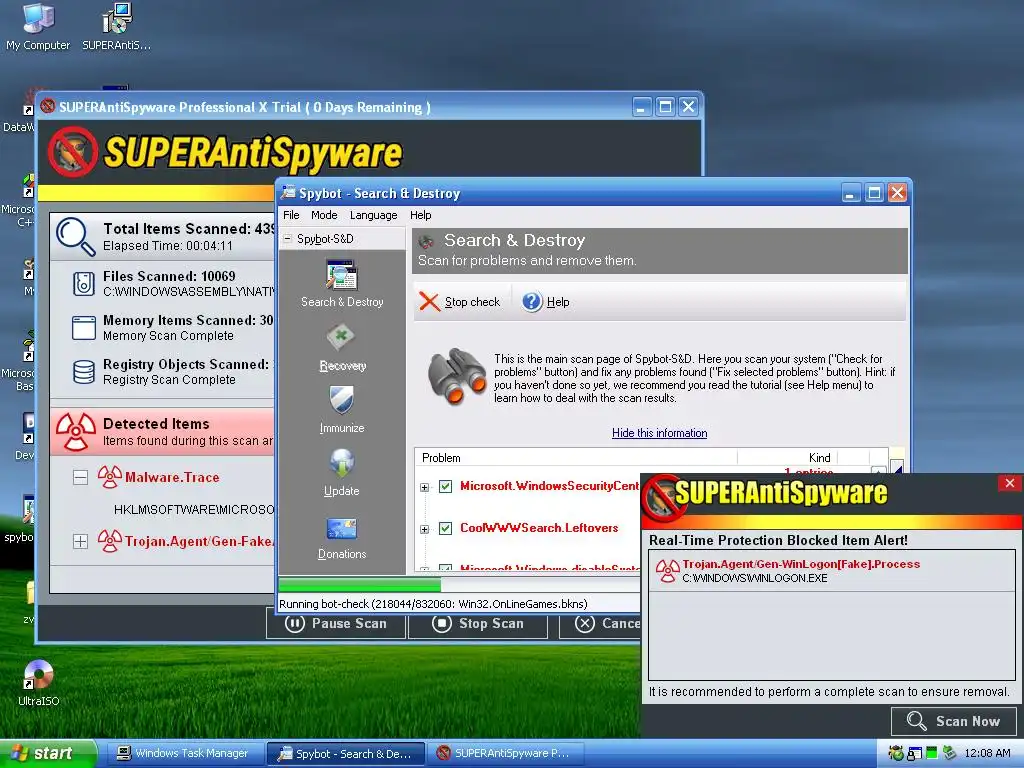Image resolution: width=1024 pixels, height=768 pixels.
Task: Click the biohazard icon in the blocked alert
Action: coord(667,571)
